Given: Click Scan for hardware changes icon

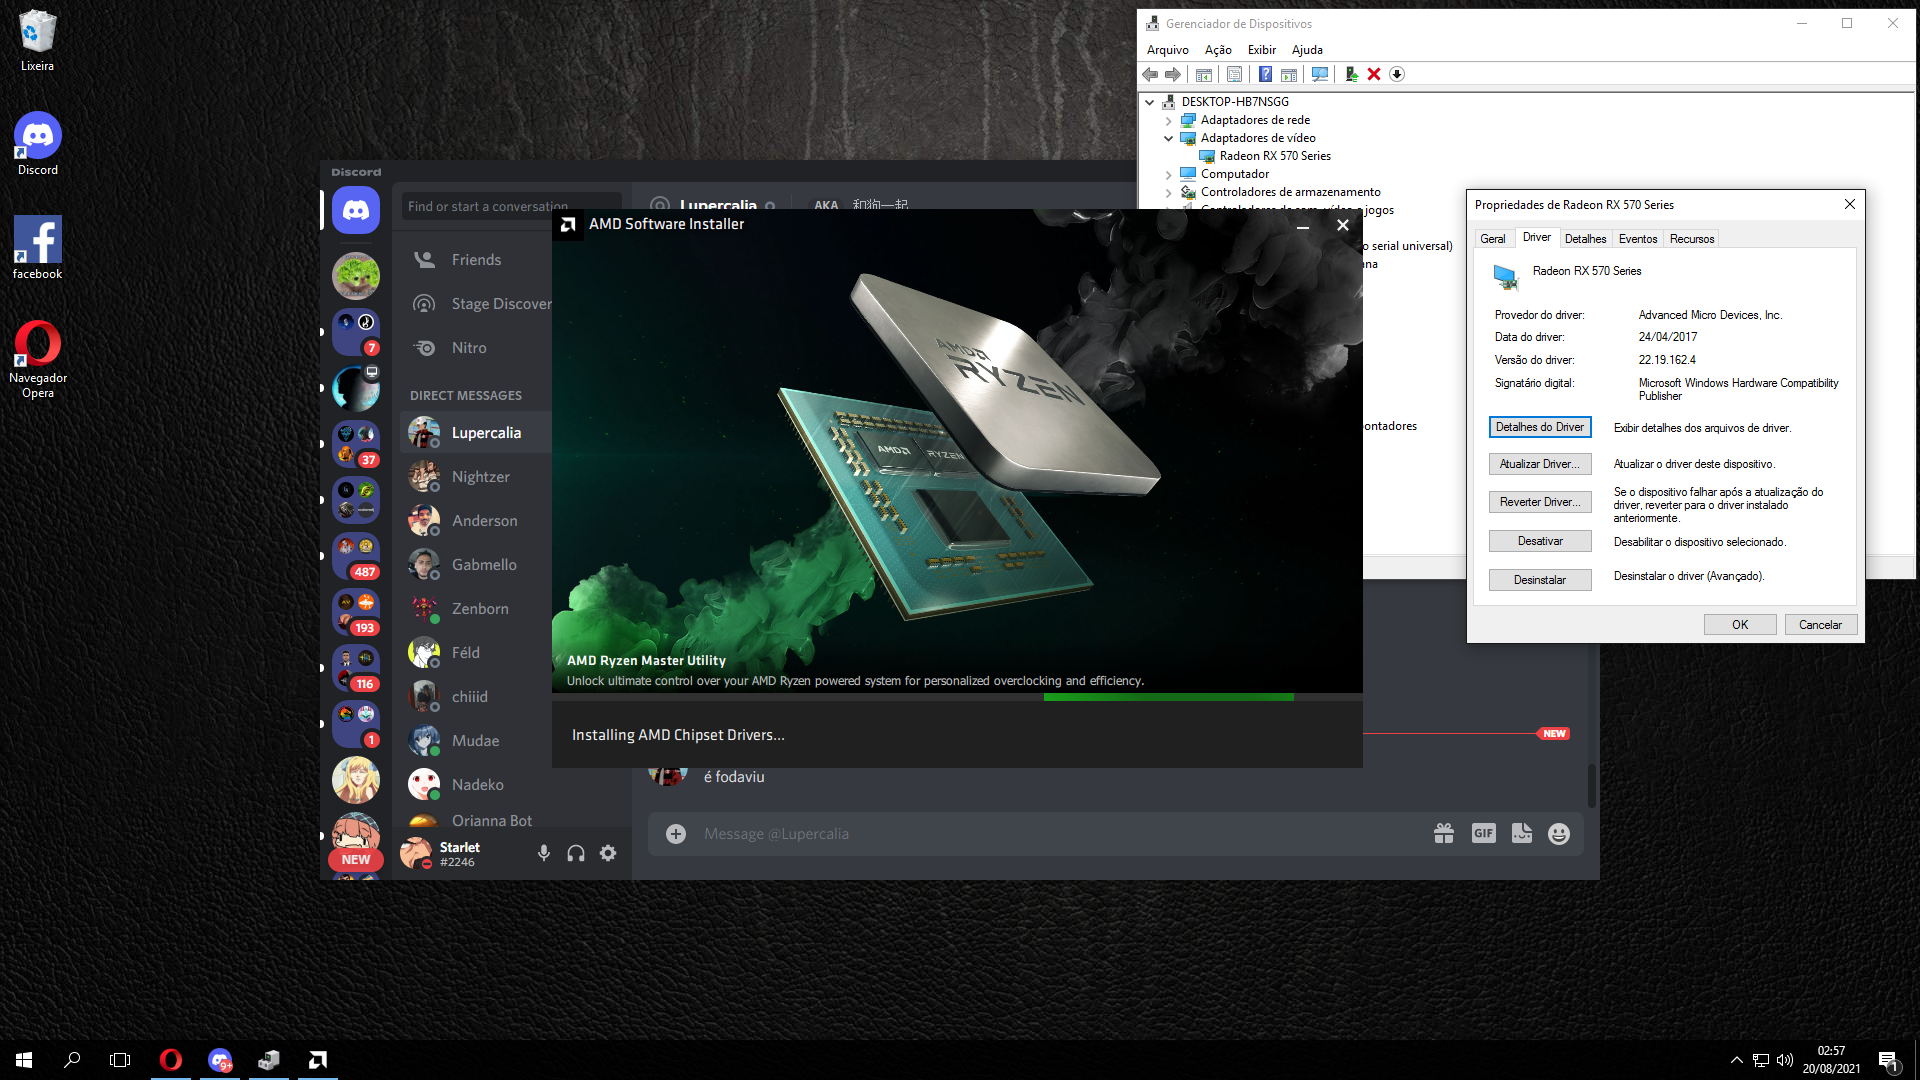Looking at the screenshot, I should coord(1320,74).
